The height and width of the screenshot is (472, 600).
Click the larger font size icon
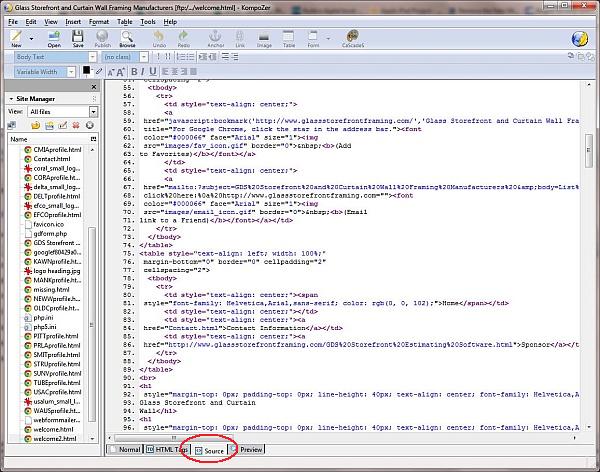[121, 72]
